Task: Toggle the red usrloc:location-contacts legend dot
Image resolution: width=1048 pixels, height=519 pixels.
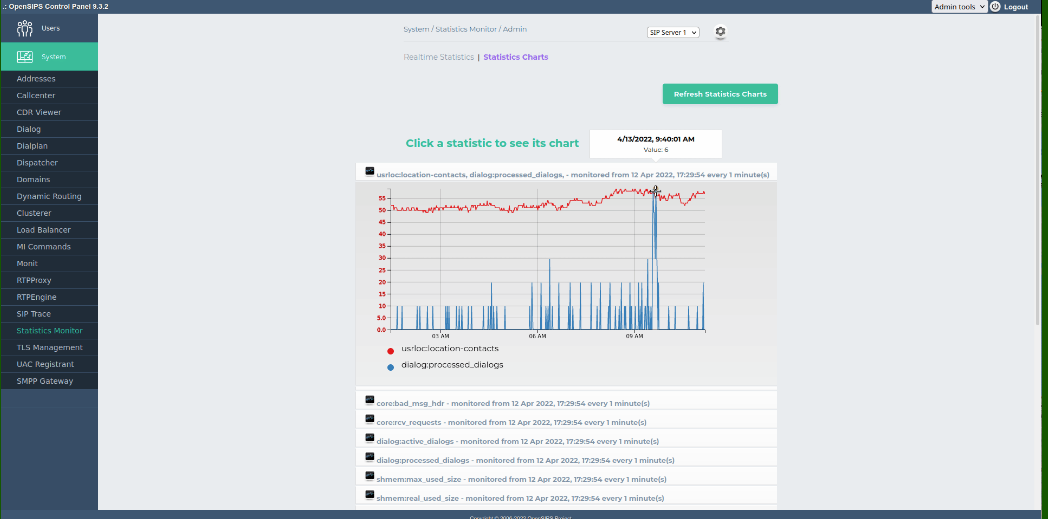Action: coord(390,351)
